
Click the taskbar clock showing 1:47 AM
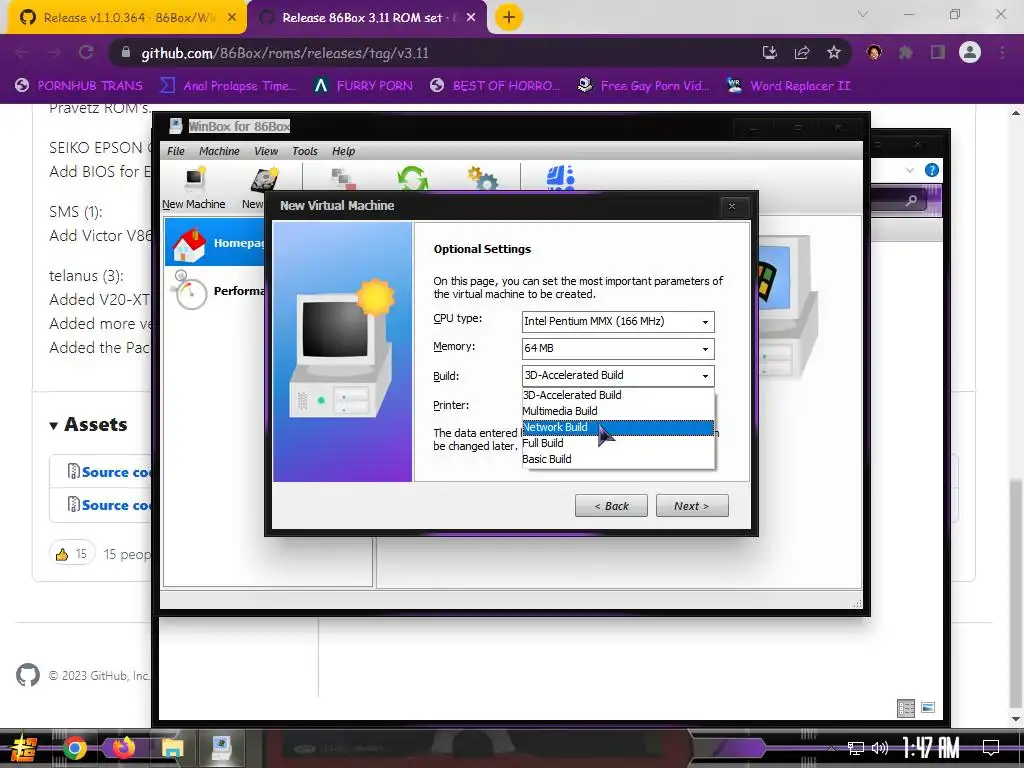(x=931, y=748)
